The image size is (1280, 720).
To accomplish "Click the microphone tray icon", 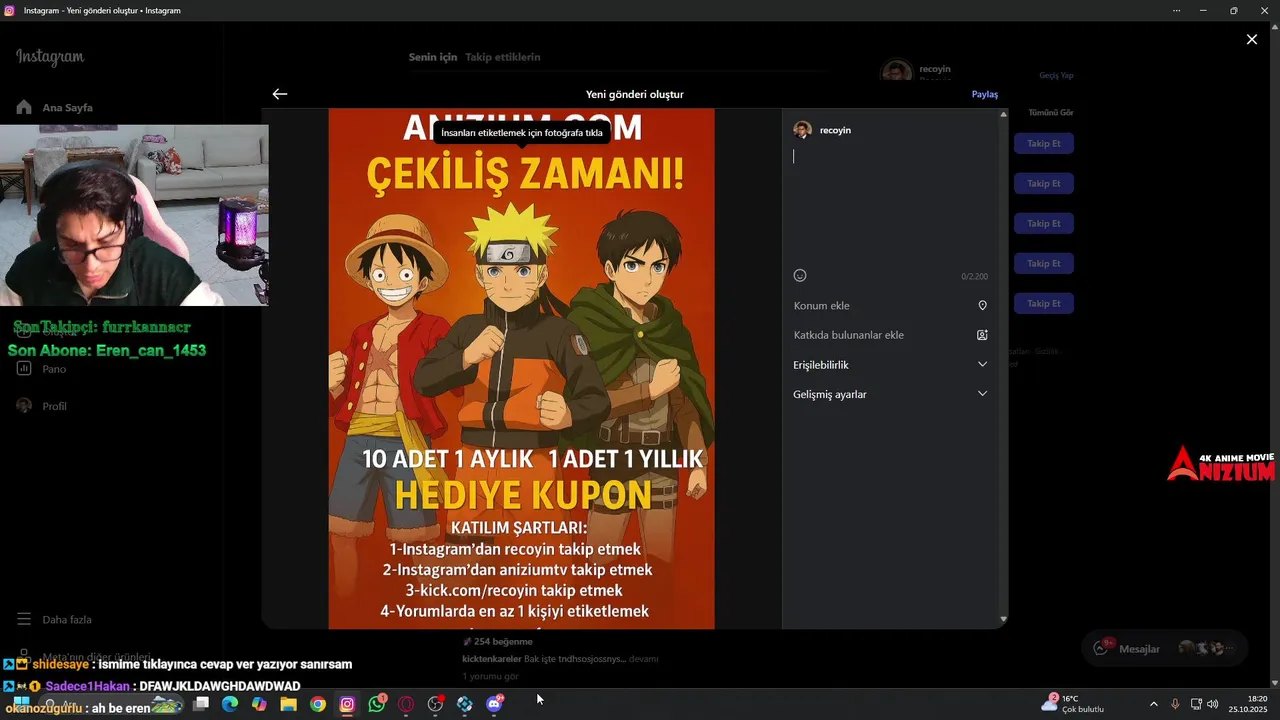I will tap(1175, 704).
